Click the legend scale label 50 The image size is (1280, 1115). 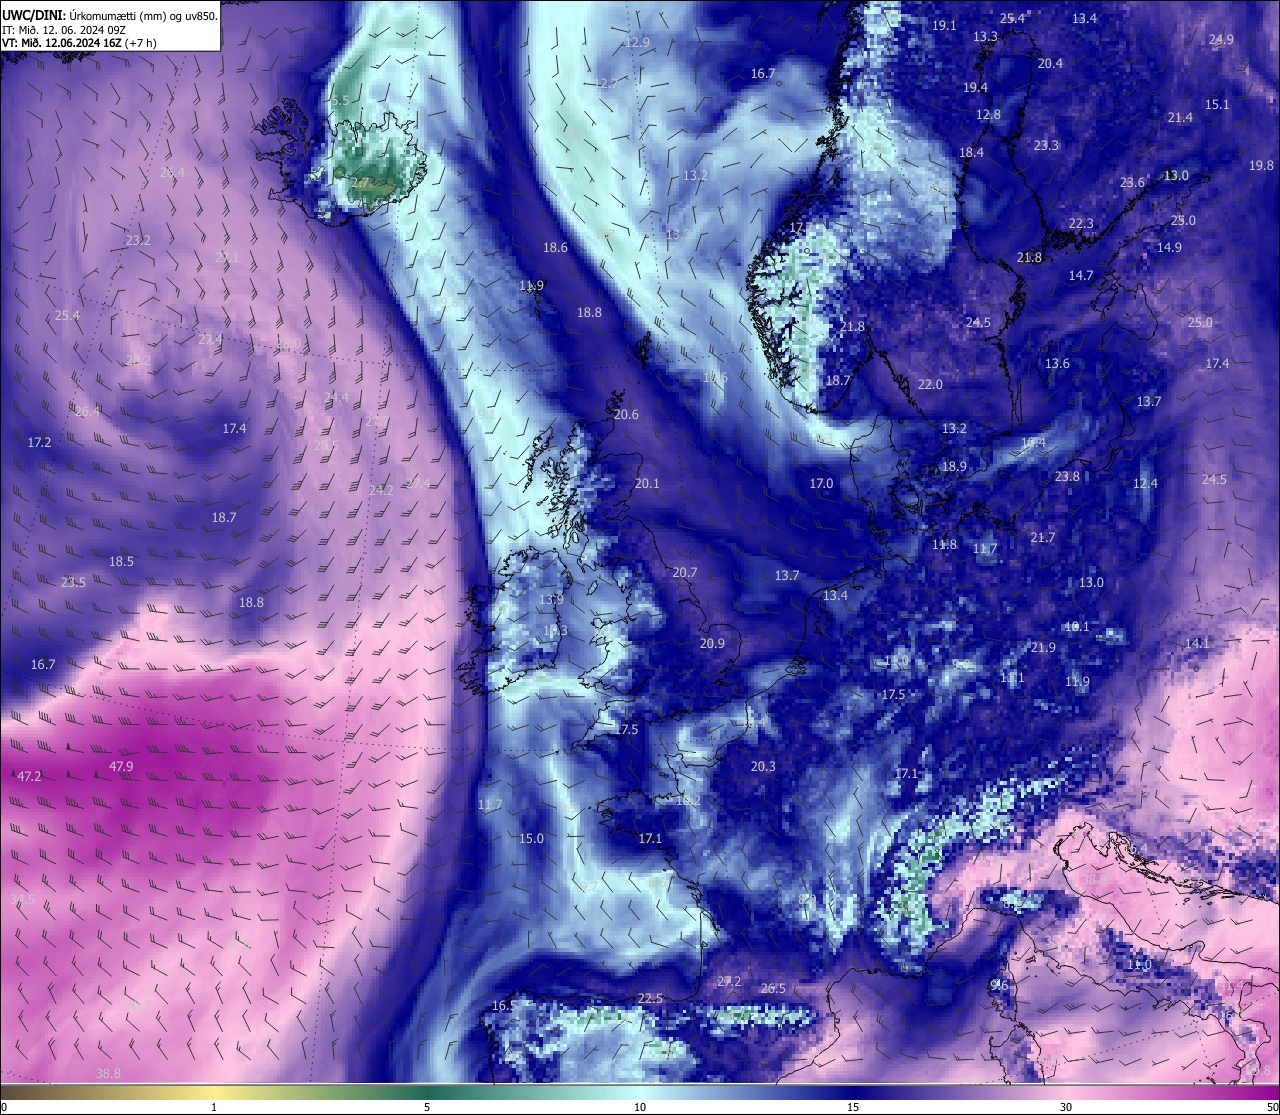pos(1272,1107)
